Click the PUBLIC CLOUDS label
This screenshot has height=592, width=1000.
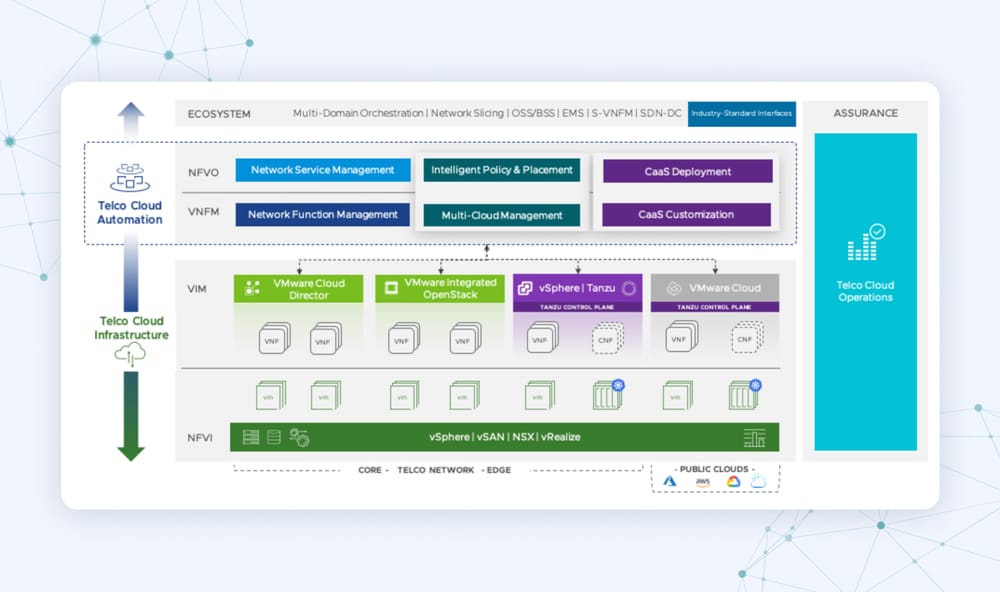(x=714, y=469)
